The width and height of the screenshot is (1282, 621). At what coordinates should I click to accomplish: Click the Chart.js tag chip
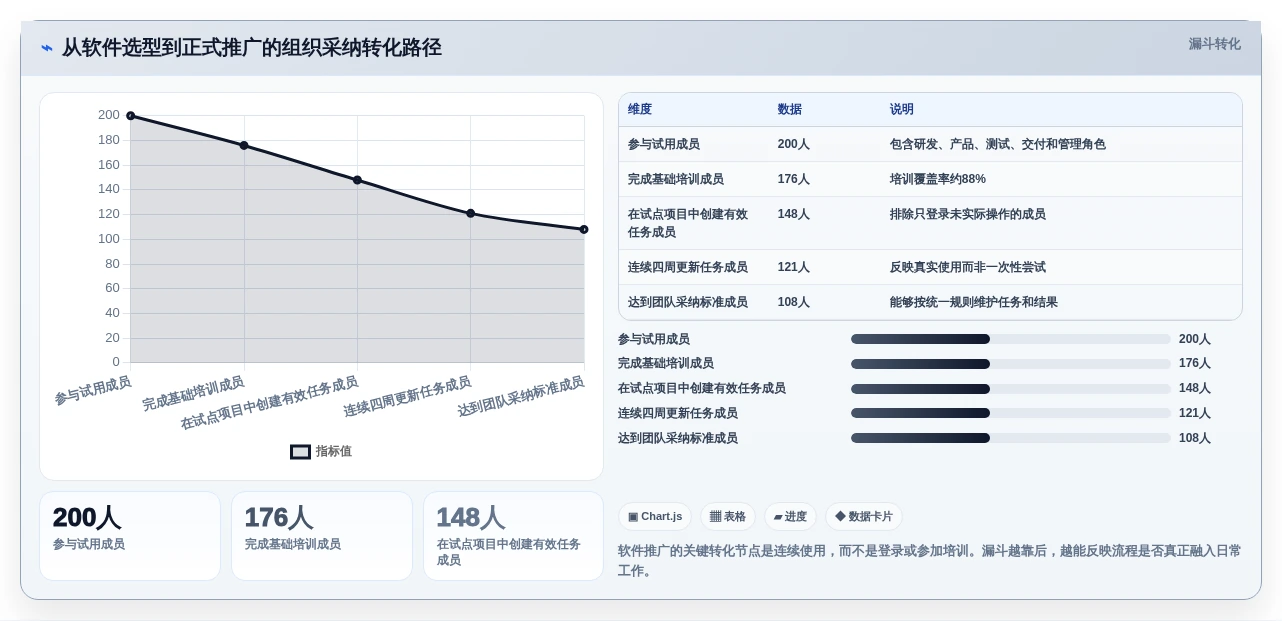pyautogui.click(x=655, y=517)
